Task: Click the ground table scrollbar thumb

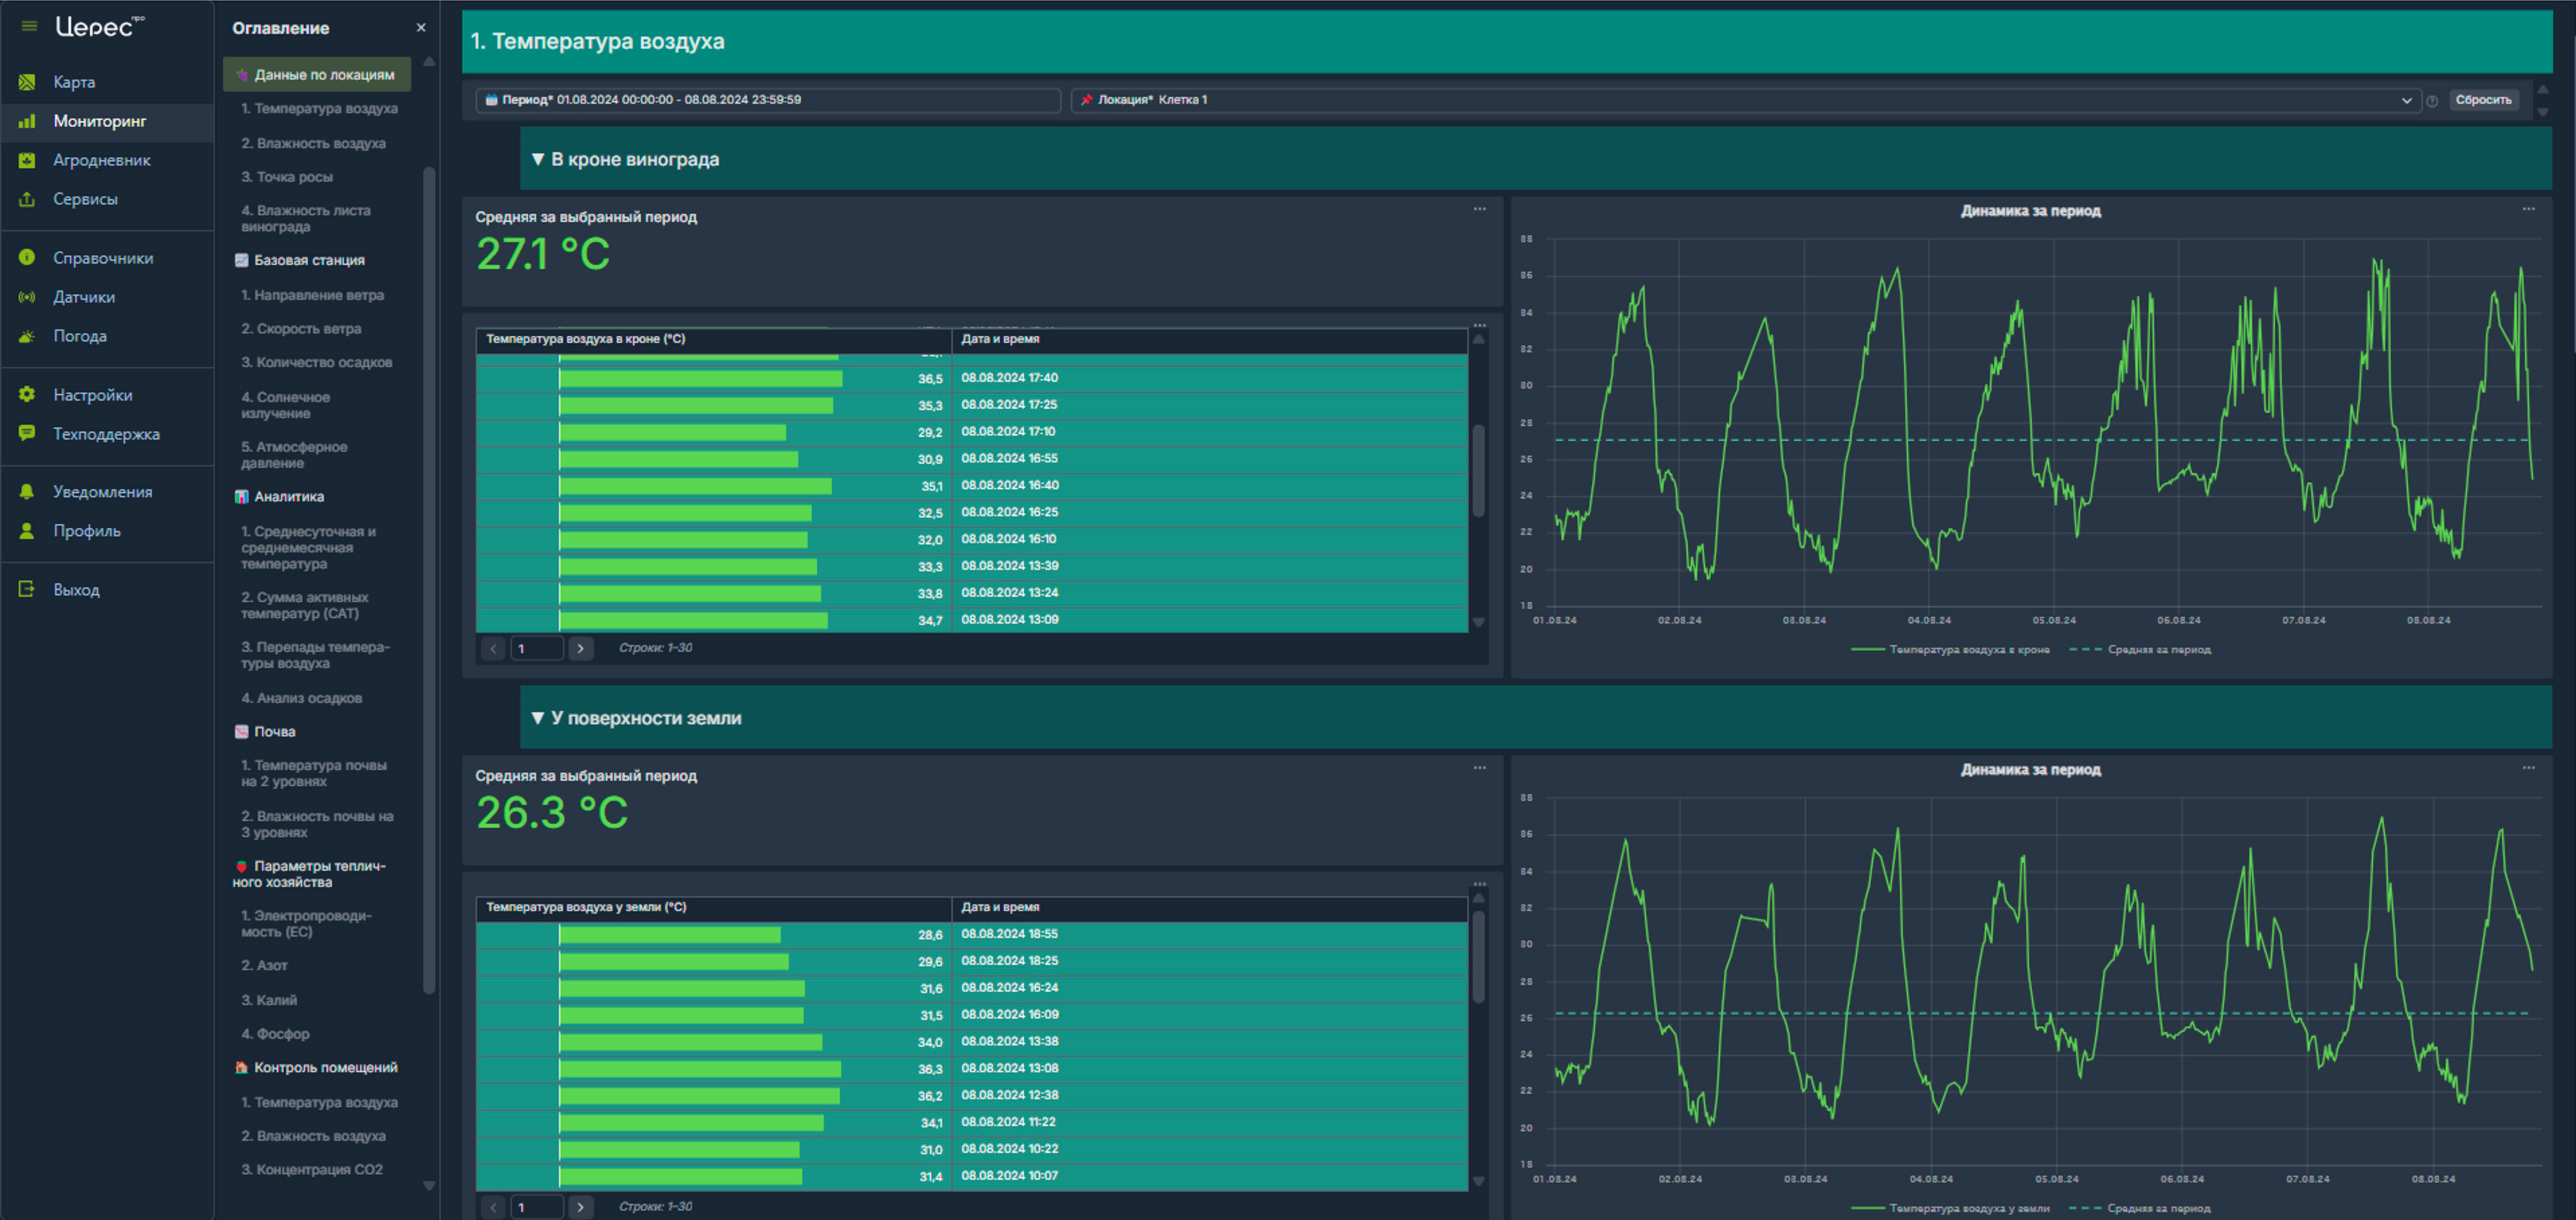Action: pyautogui.click(x=1479, y=956)
